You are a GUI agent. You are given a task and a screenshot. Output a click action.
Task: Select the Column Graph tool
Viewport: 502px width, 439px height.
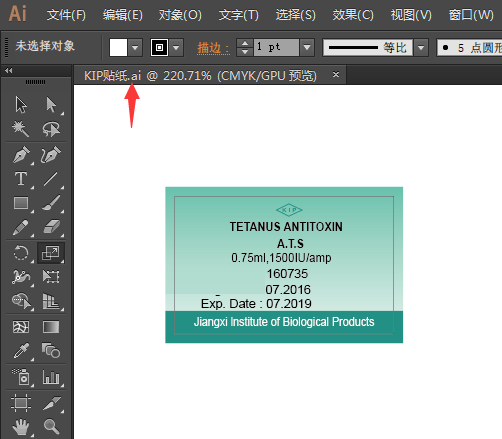(51, 377)
